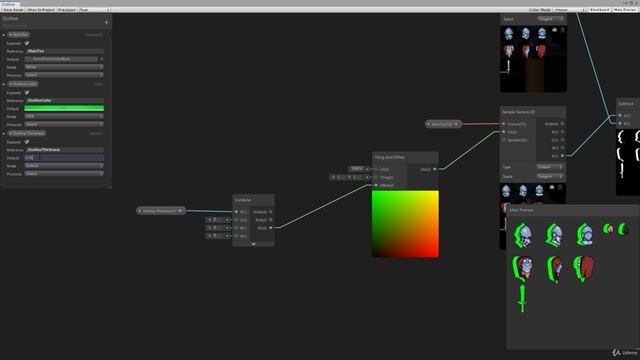640x360 pixels.
Task: Open Outline Color Mode dropdown
Action: 64,116
